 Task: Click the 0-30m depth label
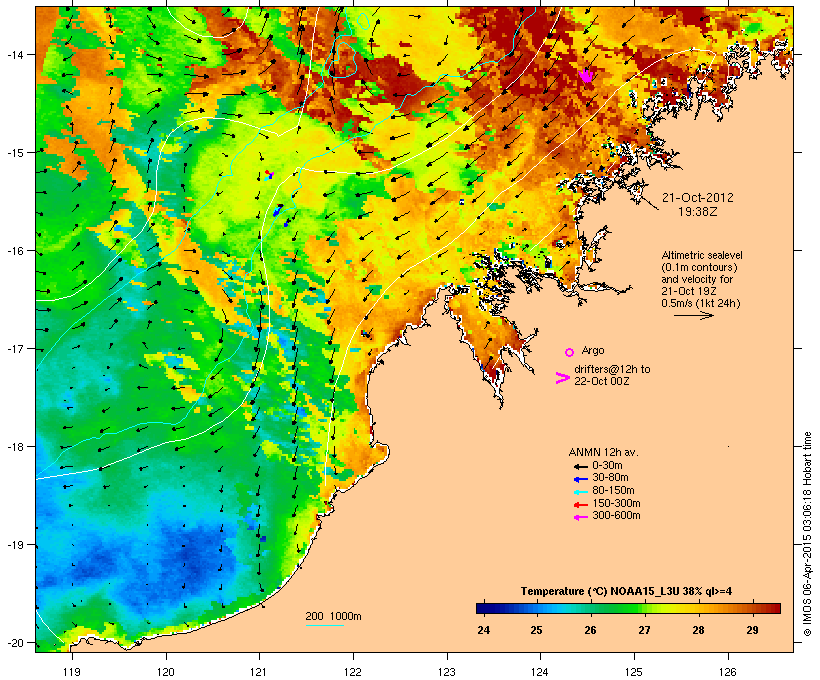(607, 466)
